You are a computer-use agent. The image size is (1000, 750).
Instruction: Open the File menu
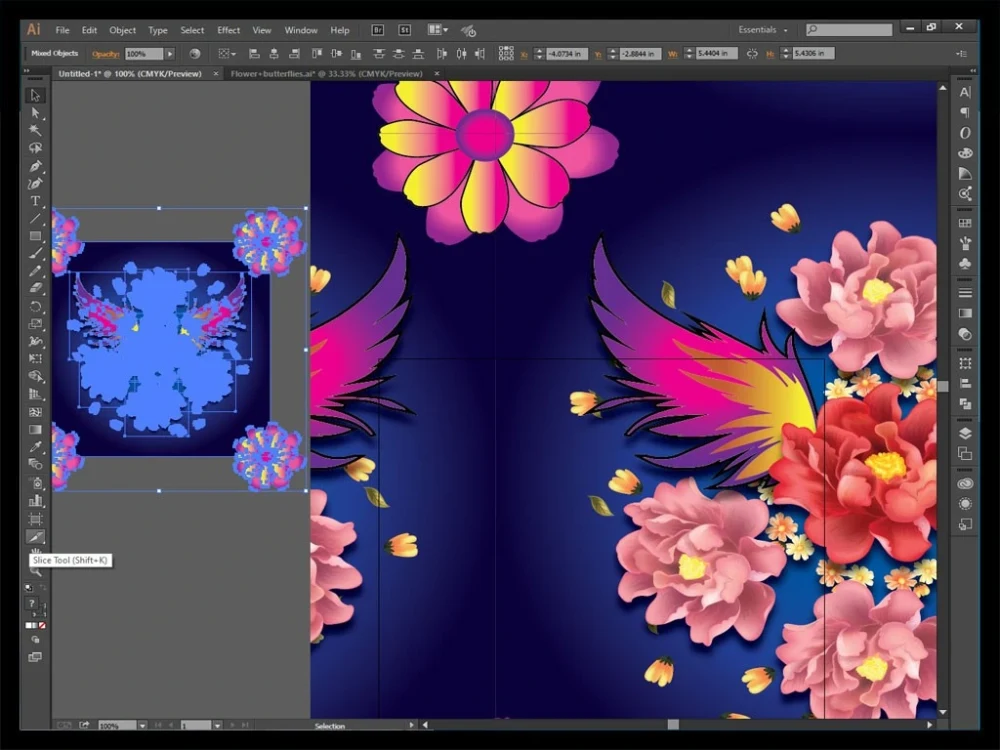point(62,30)
